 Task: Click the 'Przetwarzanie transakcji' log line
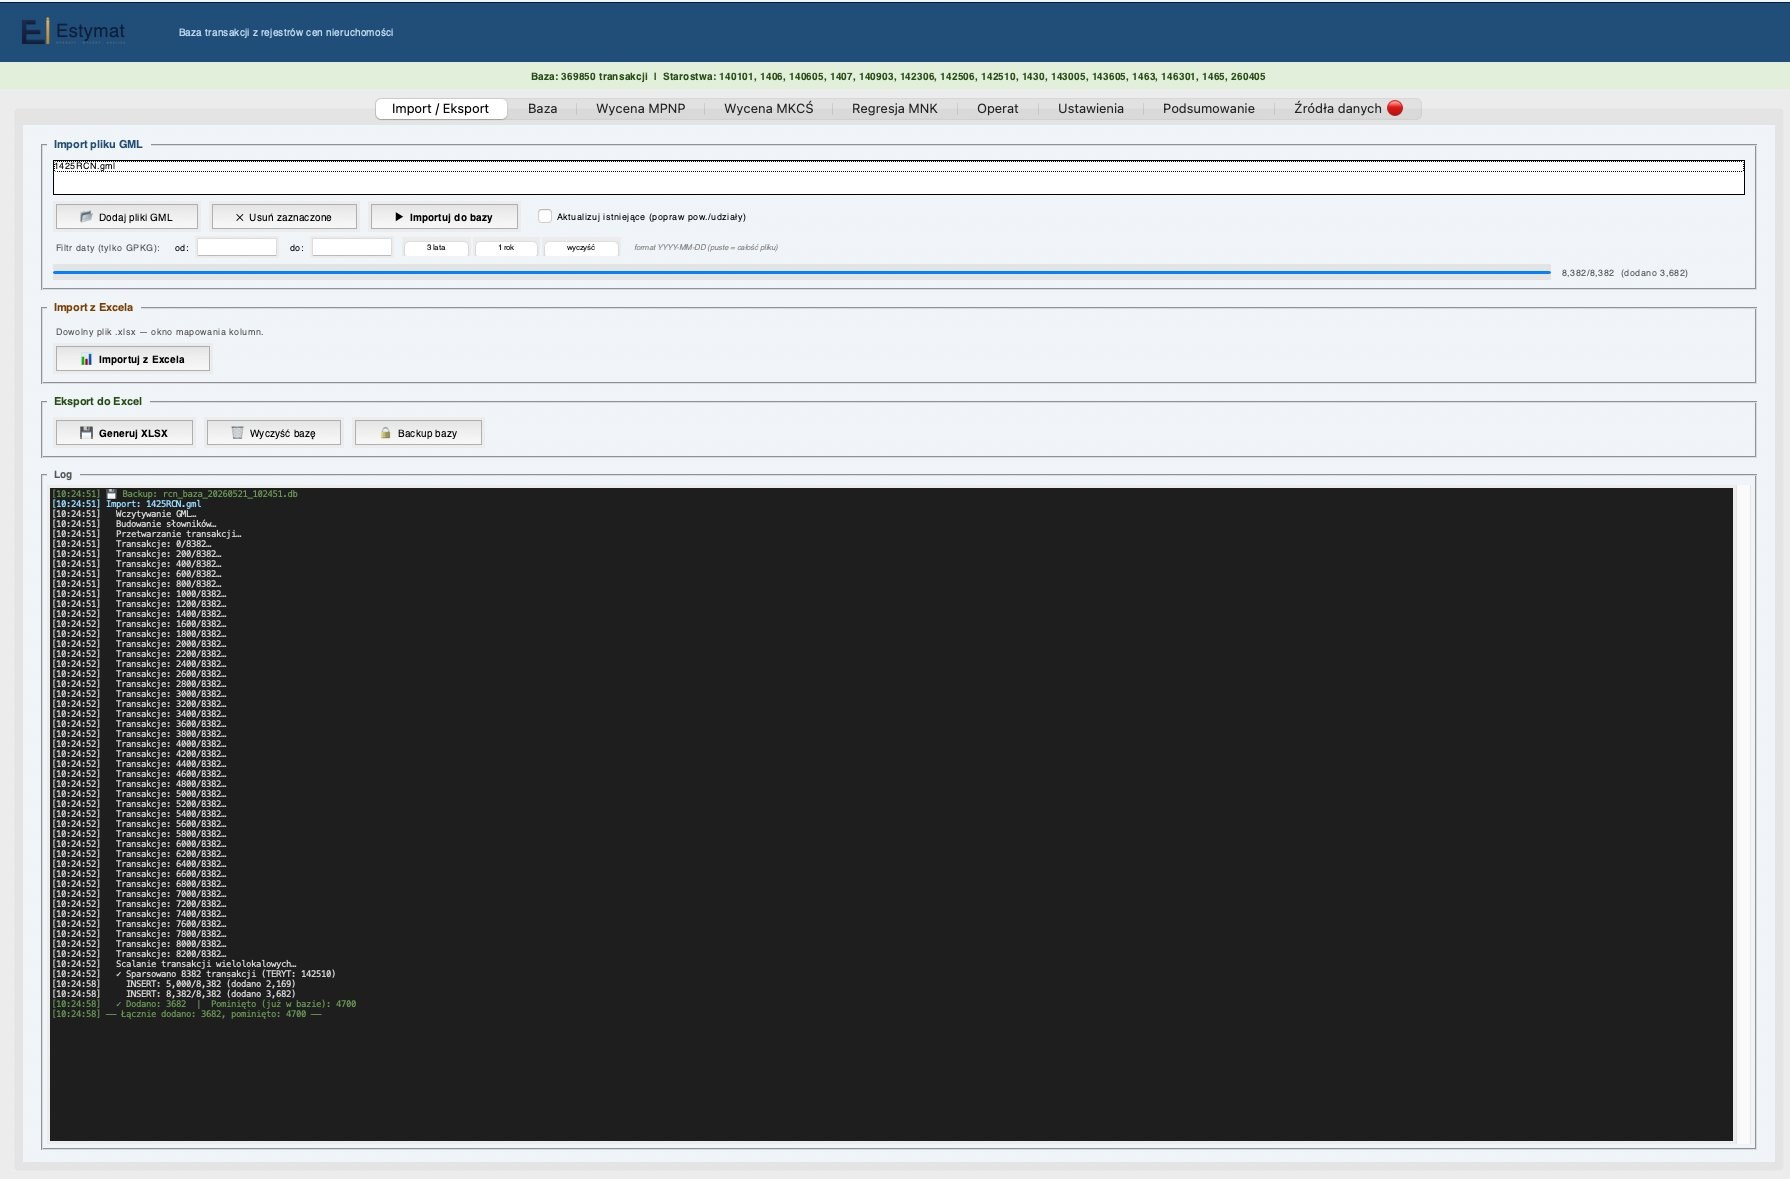pyautogui.click(x=147, y=534)
